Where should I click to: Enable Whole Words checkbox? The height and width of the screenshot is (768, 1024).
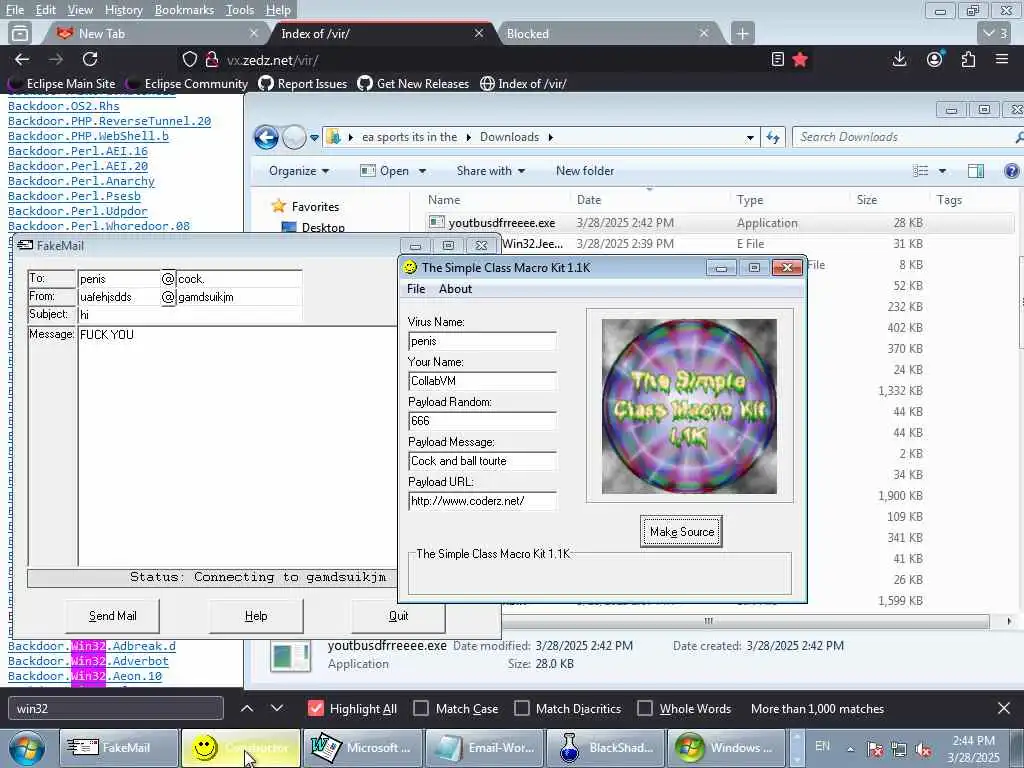pos(645,709)
